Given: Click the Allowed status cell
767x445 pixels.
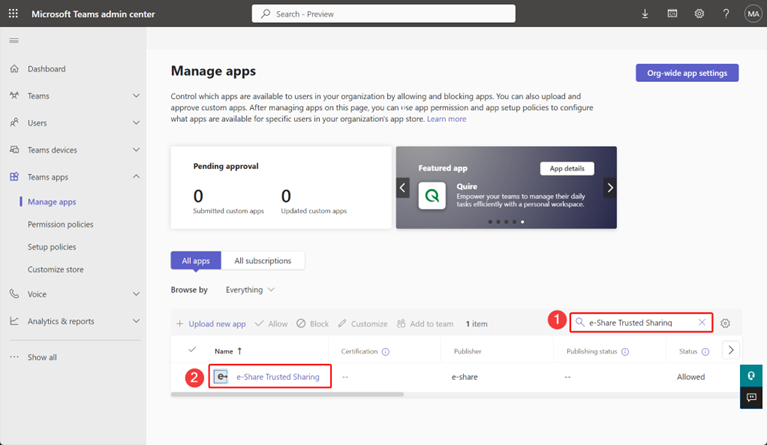Looking at the screenshot, I should tap(691, 377).
